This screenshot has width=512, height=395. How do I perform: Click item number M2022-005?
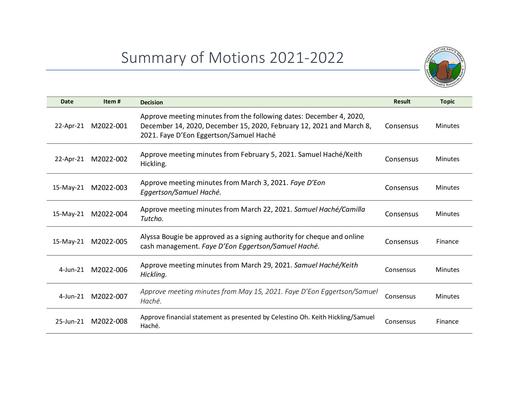[x=109, y=242]
